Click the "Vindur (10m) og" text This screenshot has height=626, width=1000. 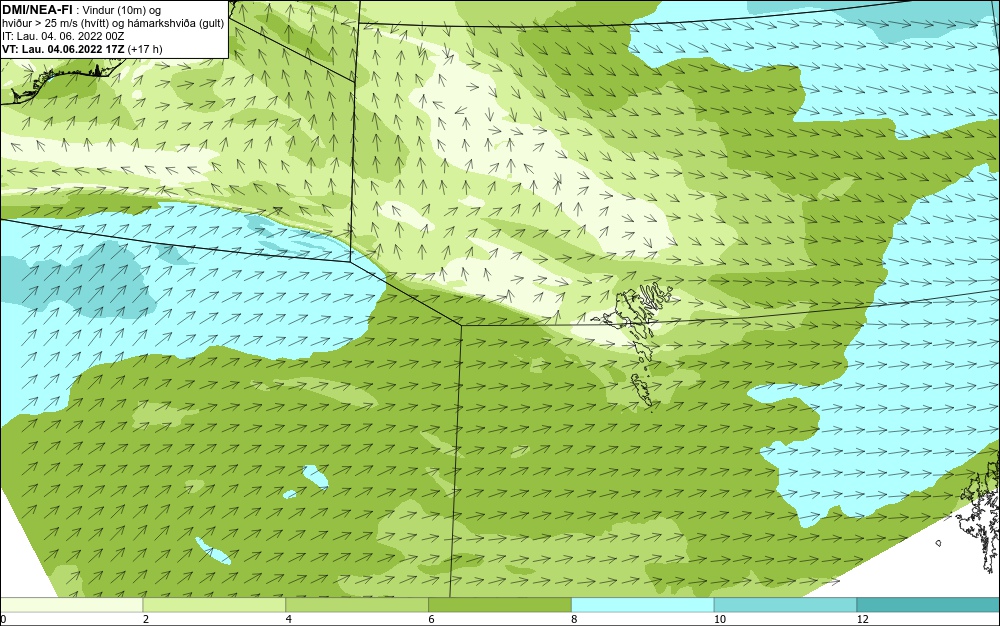123,10
